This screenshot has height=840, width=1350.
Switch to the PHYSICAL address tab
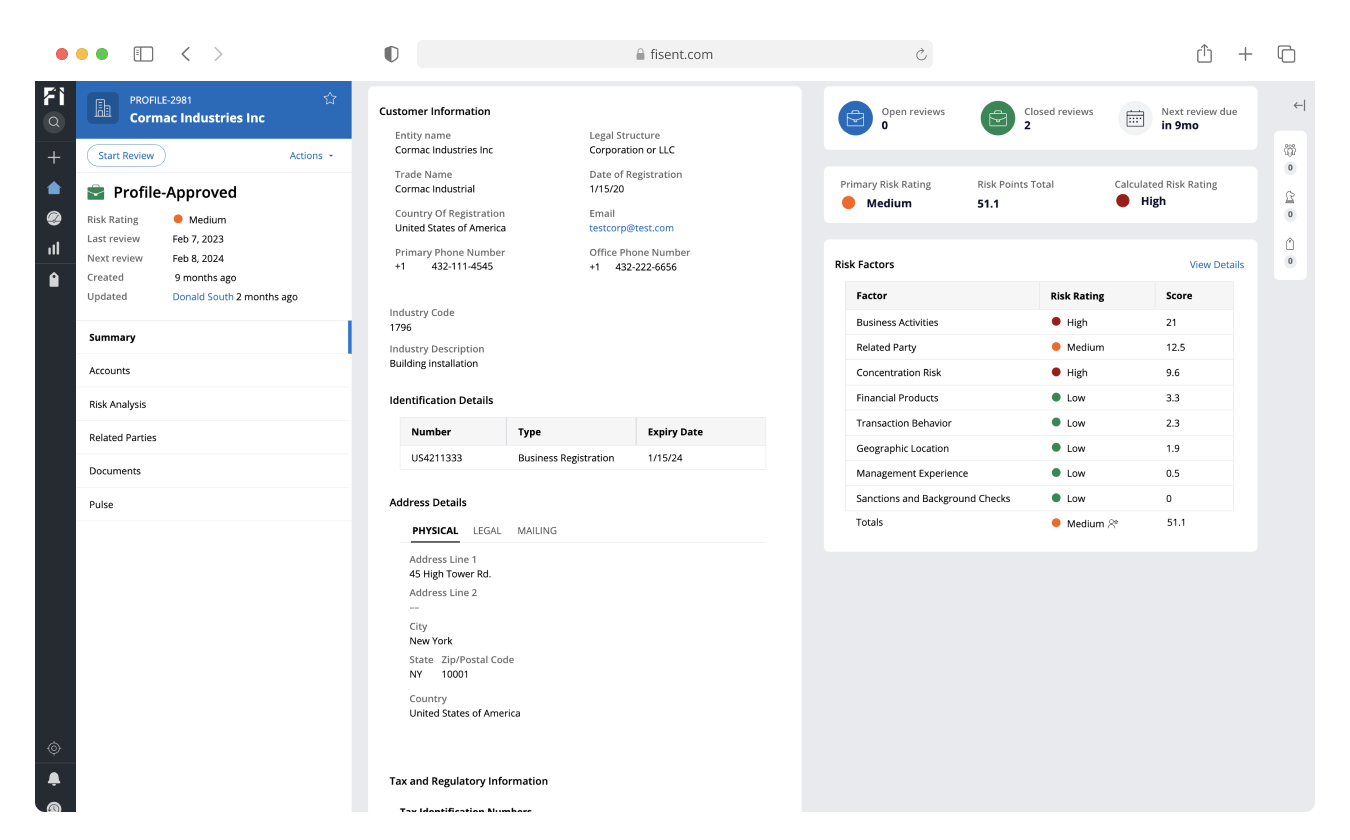click(435, 531)
